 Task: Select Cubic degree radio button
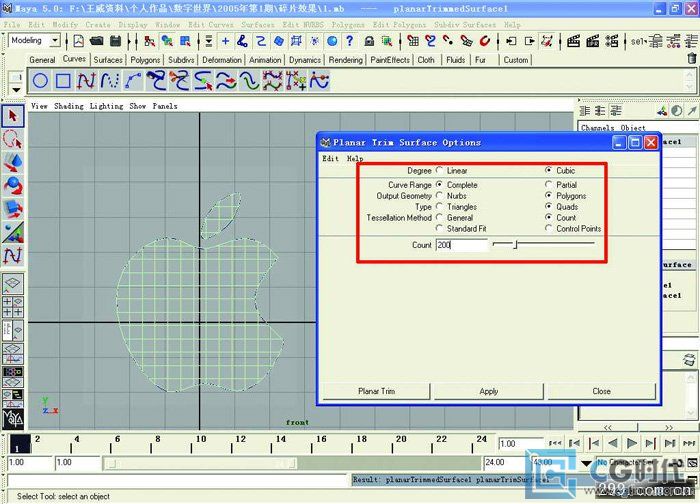(x=549, y=170)
